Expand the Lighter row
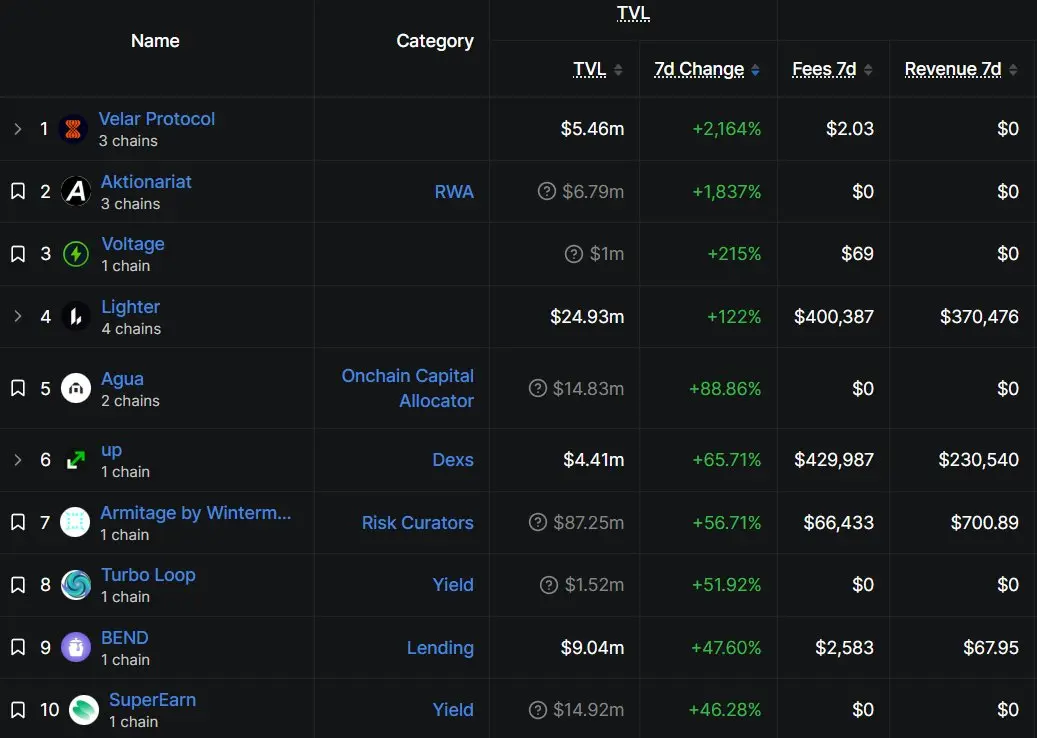The image size is (1037, 738). pyautogui.click(x=18, y=316)
